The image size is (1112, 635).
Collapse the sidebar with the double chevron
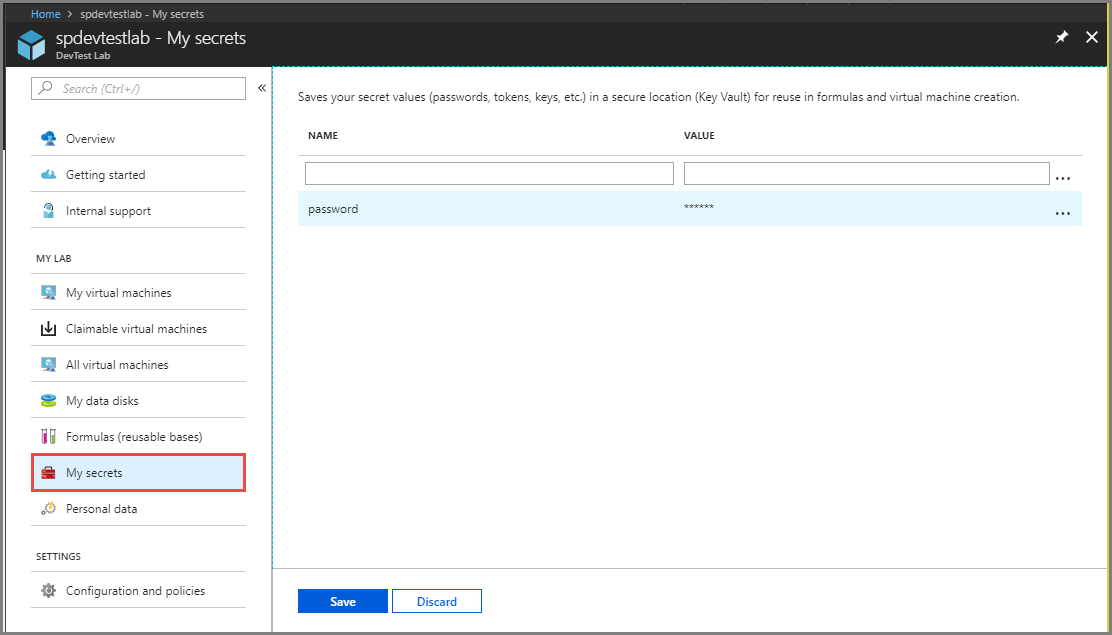pos(262,87)
